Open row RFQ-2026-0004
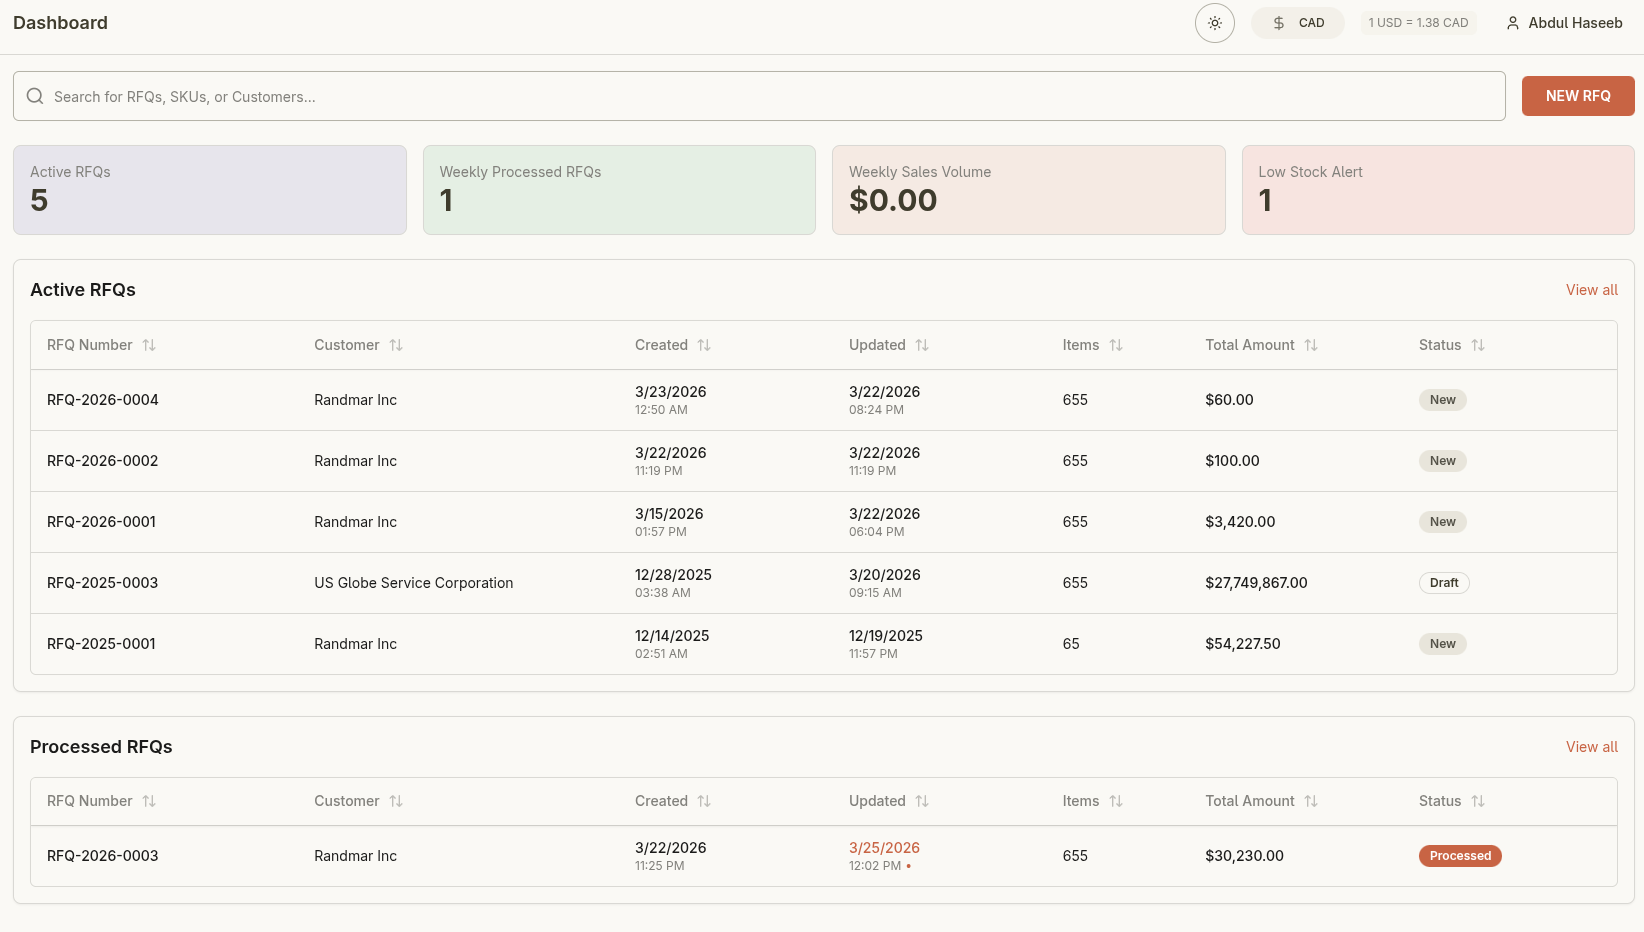Screen dimensions: 1644x932 (x=824, y=400)
